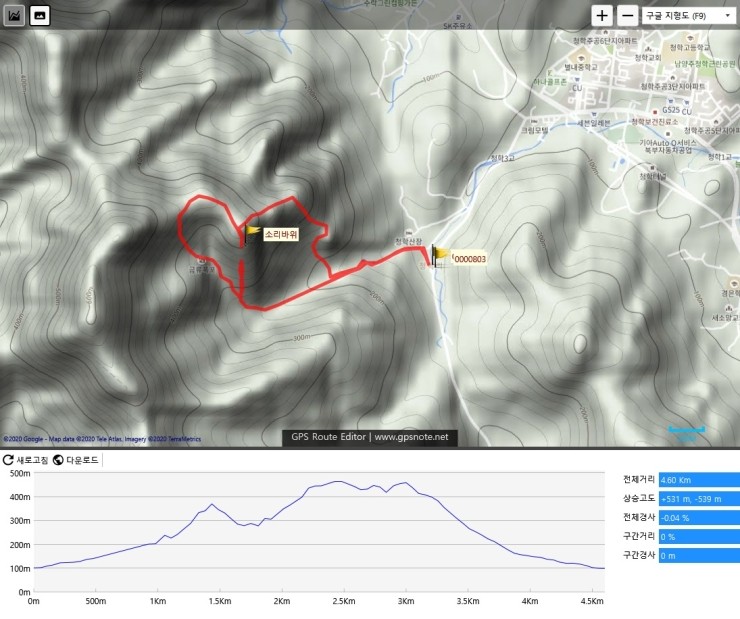Click the 다운로드 label
740x619 pixels.
82,460
